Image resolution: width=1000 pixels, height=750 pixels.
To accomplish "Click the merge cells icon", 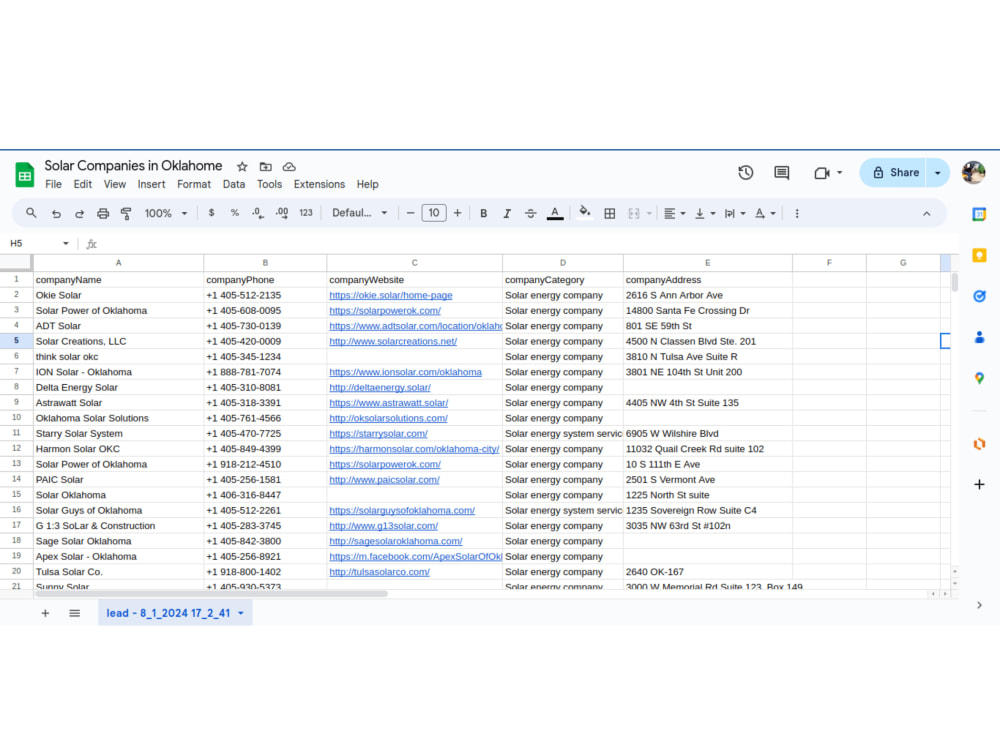I will coord(633,214).
